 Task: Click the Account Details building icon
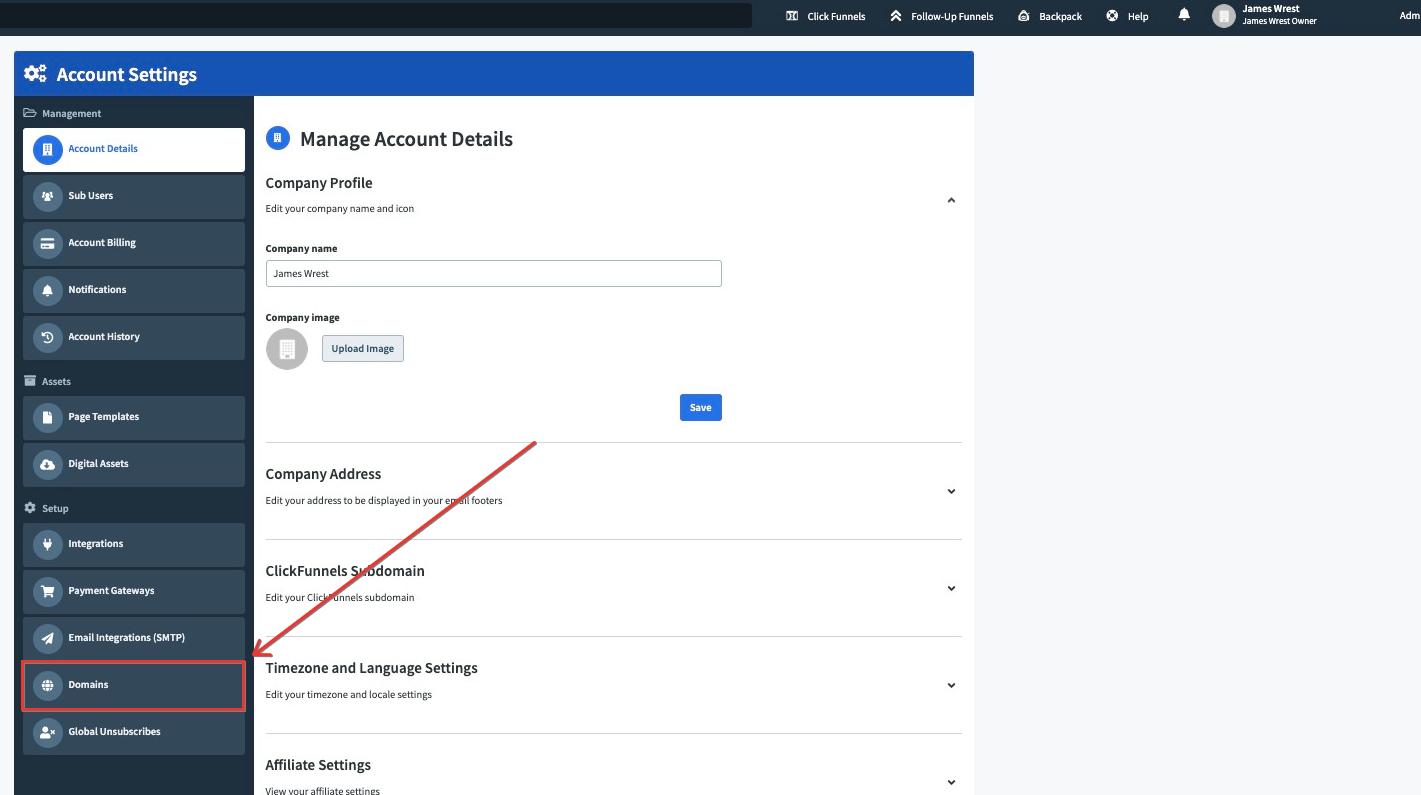click(x=47, y=149)
